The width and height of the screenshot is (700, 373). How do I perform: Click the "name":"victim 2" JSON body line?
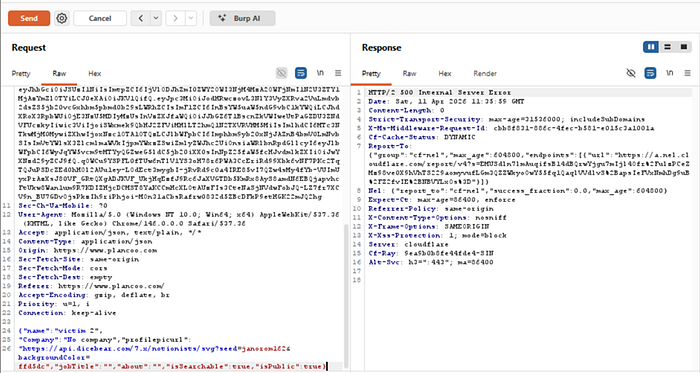[x=60, y=331]
